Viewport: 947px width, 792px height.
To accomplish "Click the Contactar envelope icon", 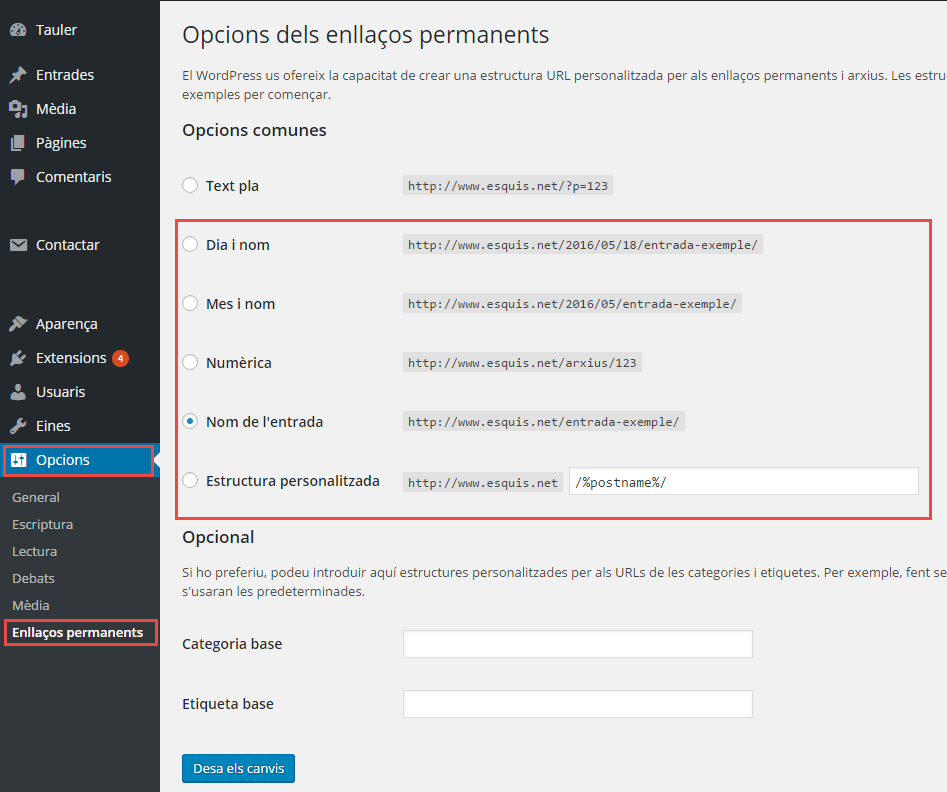I will [18, 245].
